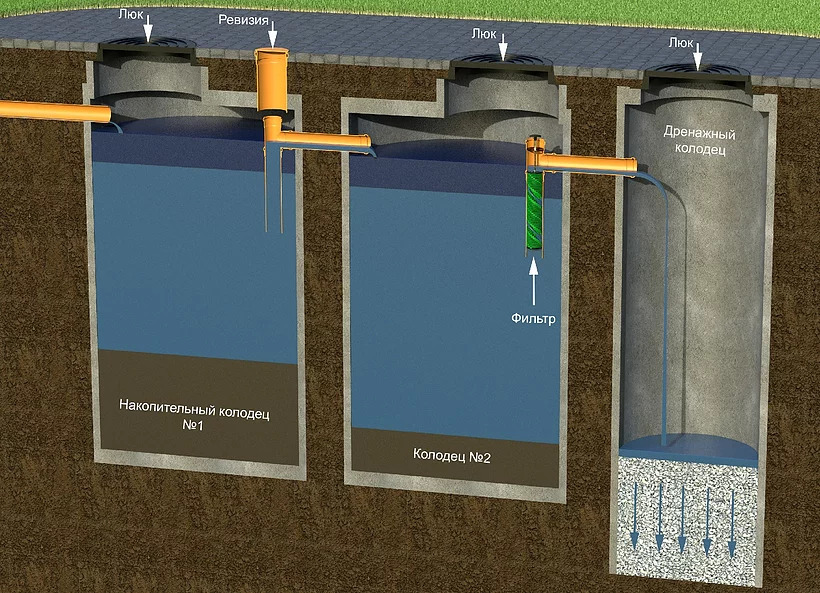This screenshot has width=820, height=593.
Task: Click the 'Колодец №2' label
Action: tap(452, 455)
